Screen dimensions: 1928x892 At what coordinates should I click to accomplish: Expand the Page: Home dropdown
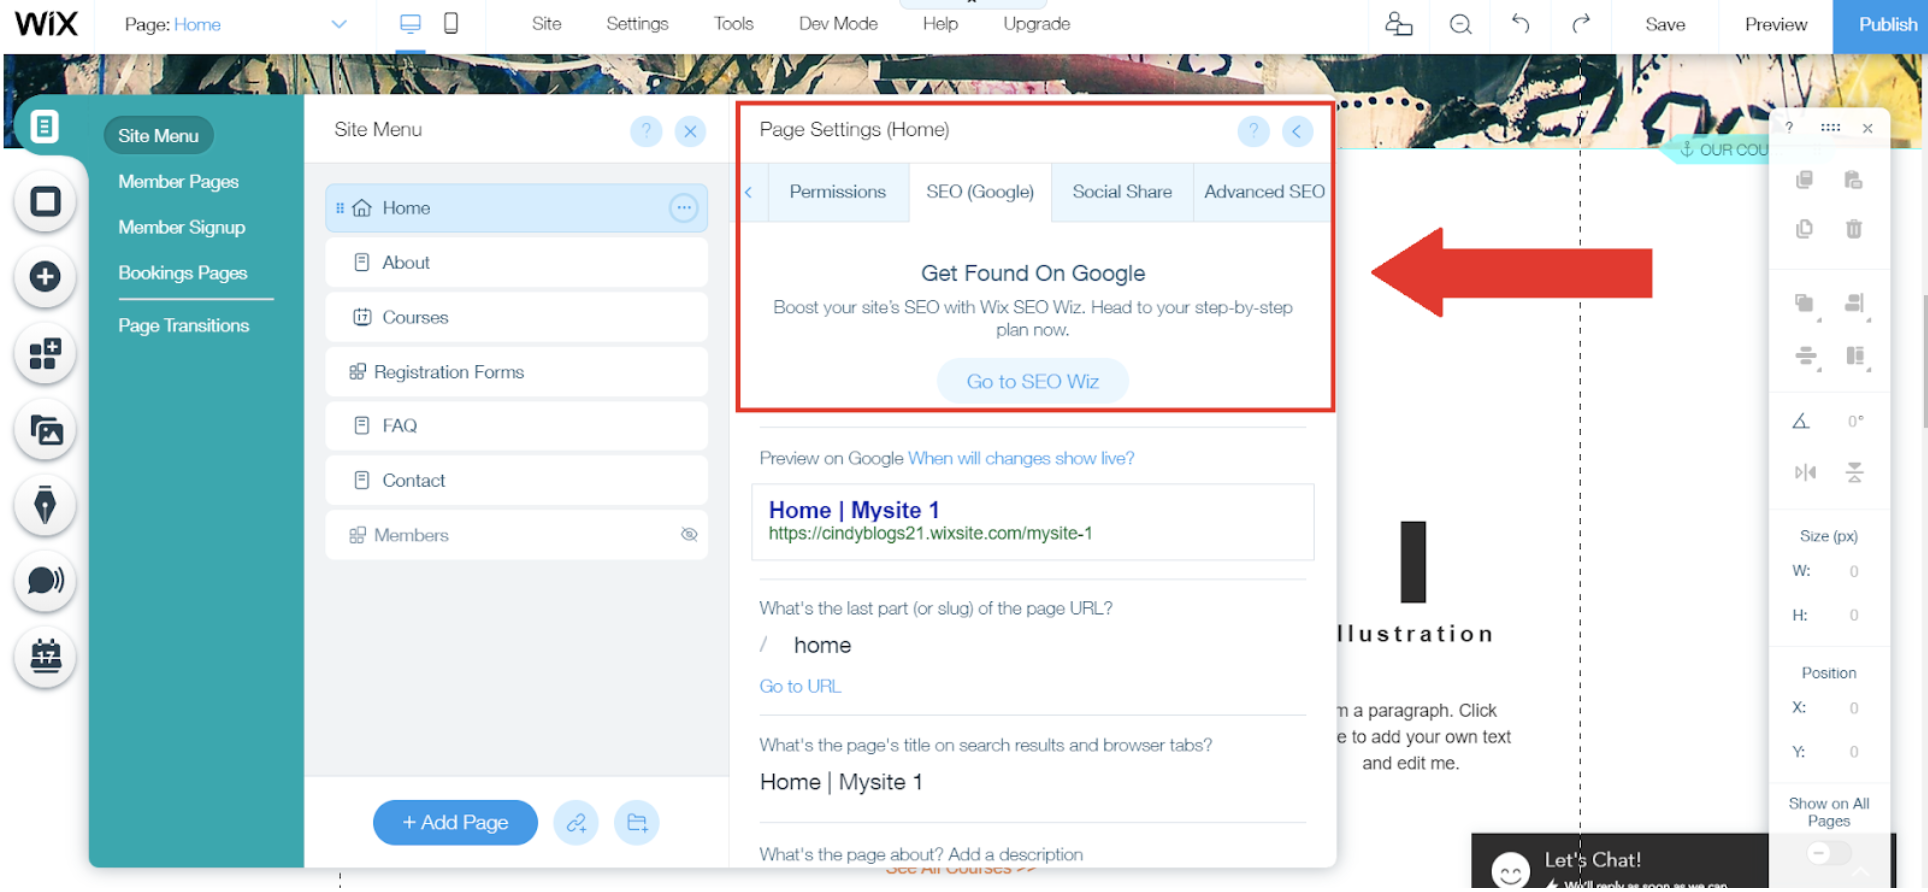tap(339, 24)
